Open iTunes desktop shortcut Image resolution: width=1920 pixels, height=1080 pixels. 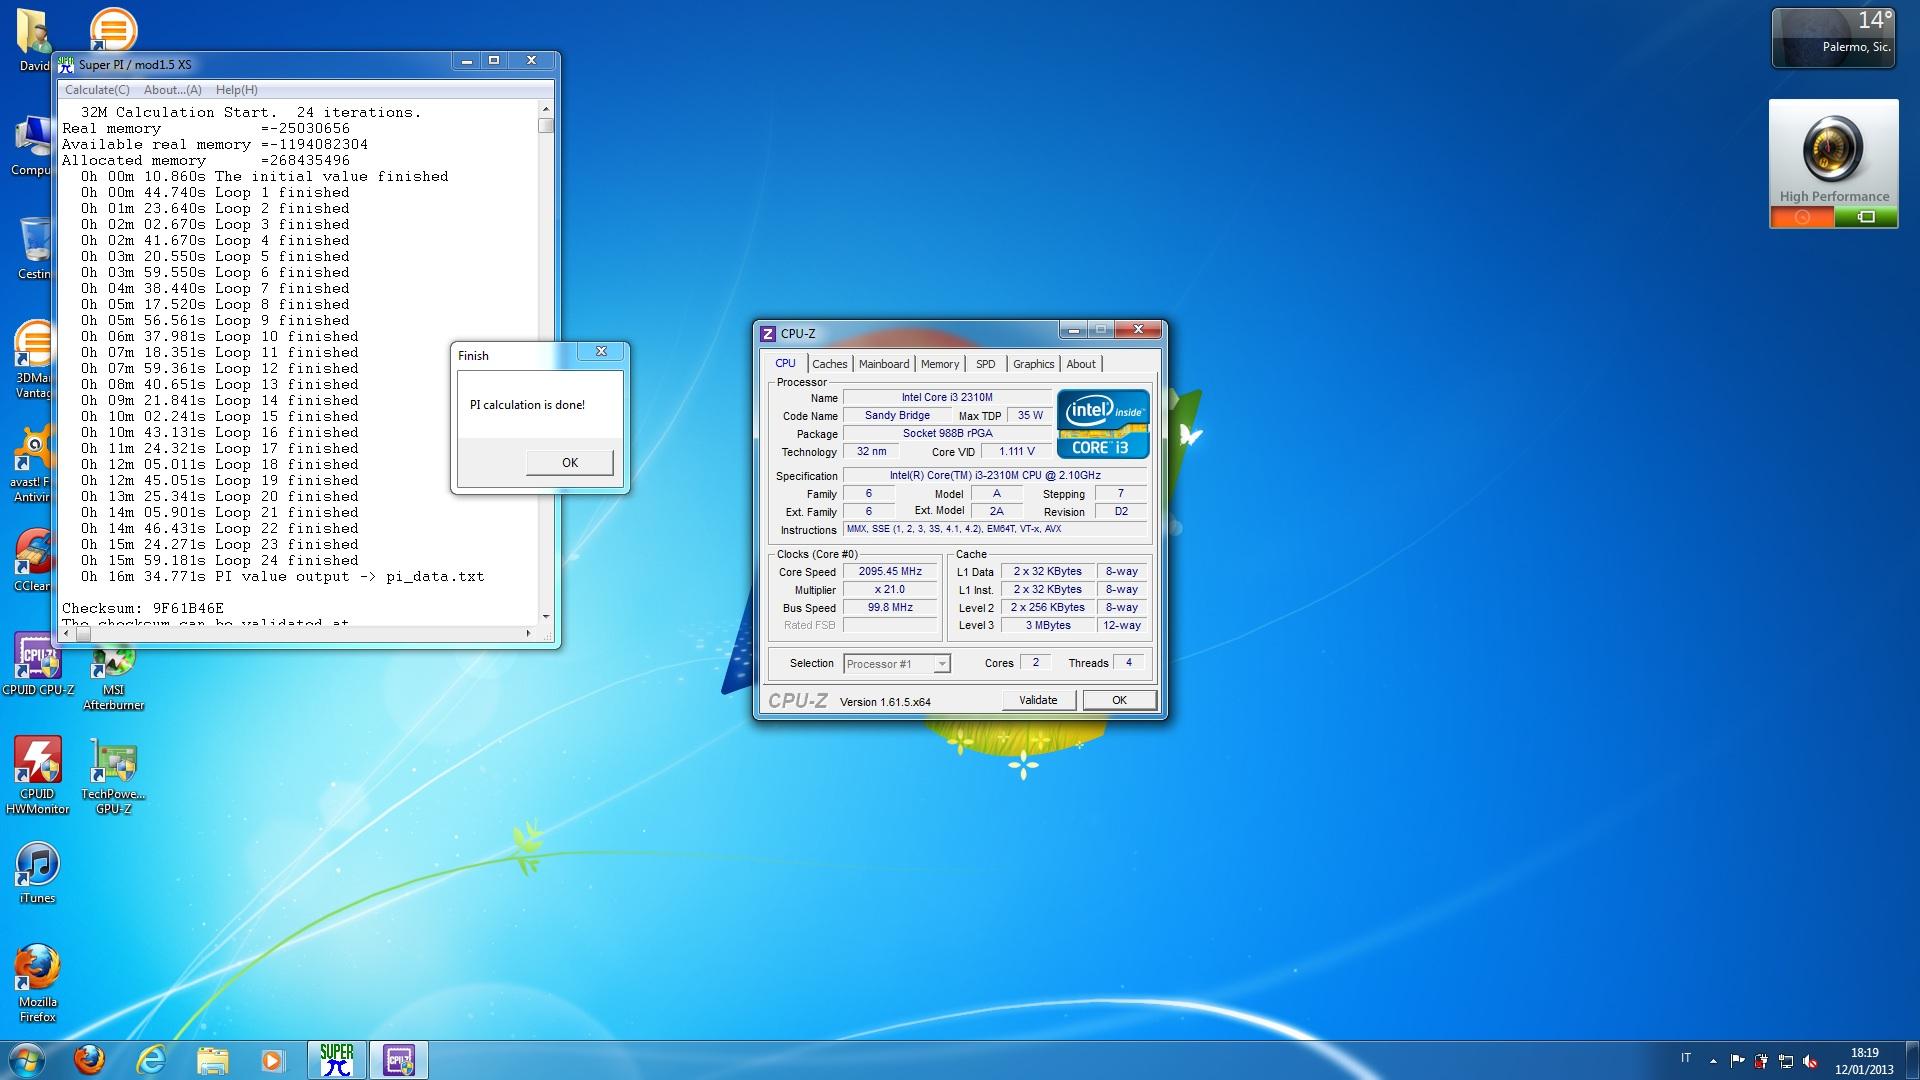tap(38, 873)
